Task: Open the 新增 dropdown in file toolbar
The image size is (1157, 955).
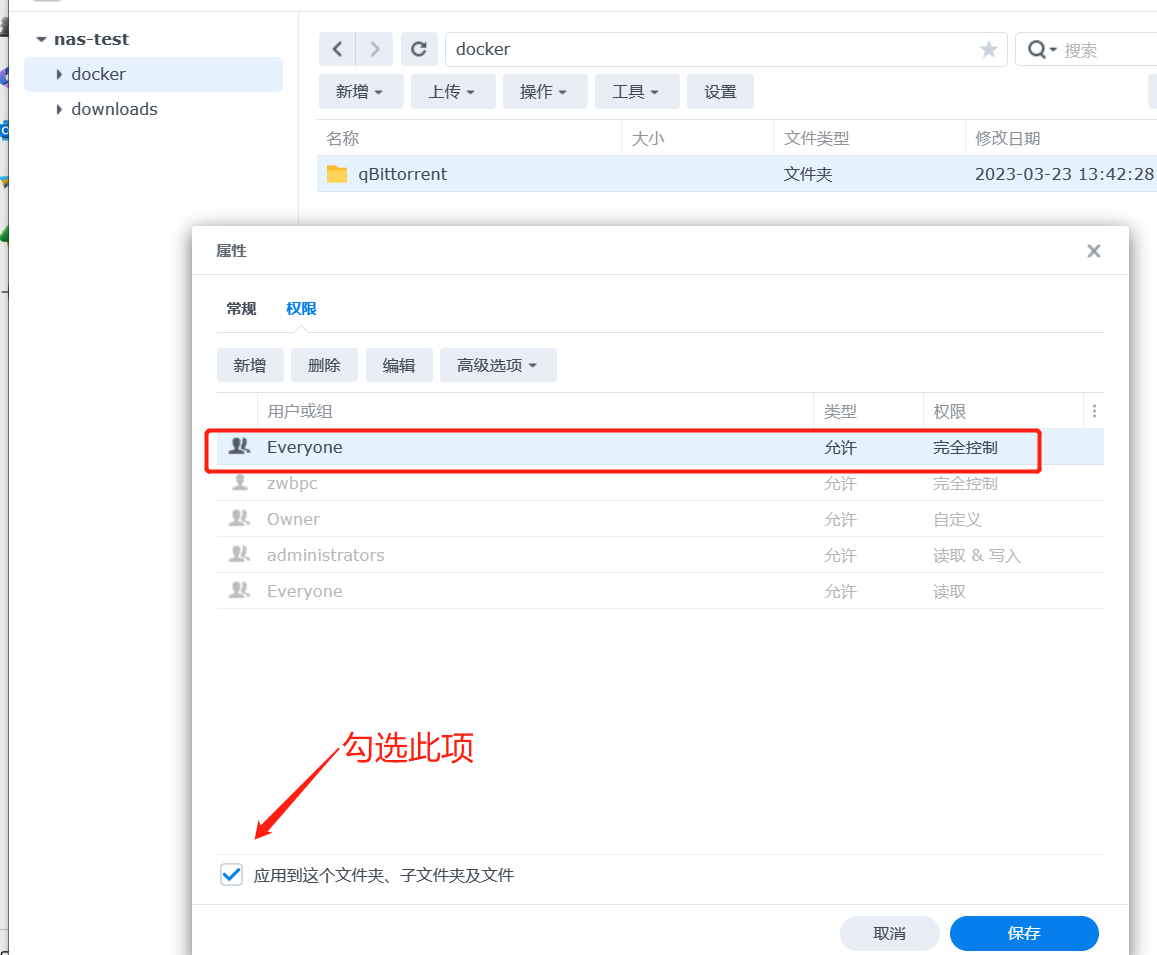Action: pos(359,92)
